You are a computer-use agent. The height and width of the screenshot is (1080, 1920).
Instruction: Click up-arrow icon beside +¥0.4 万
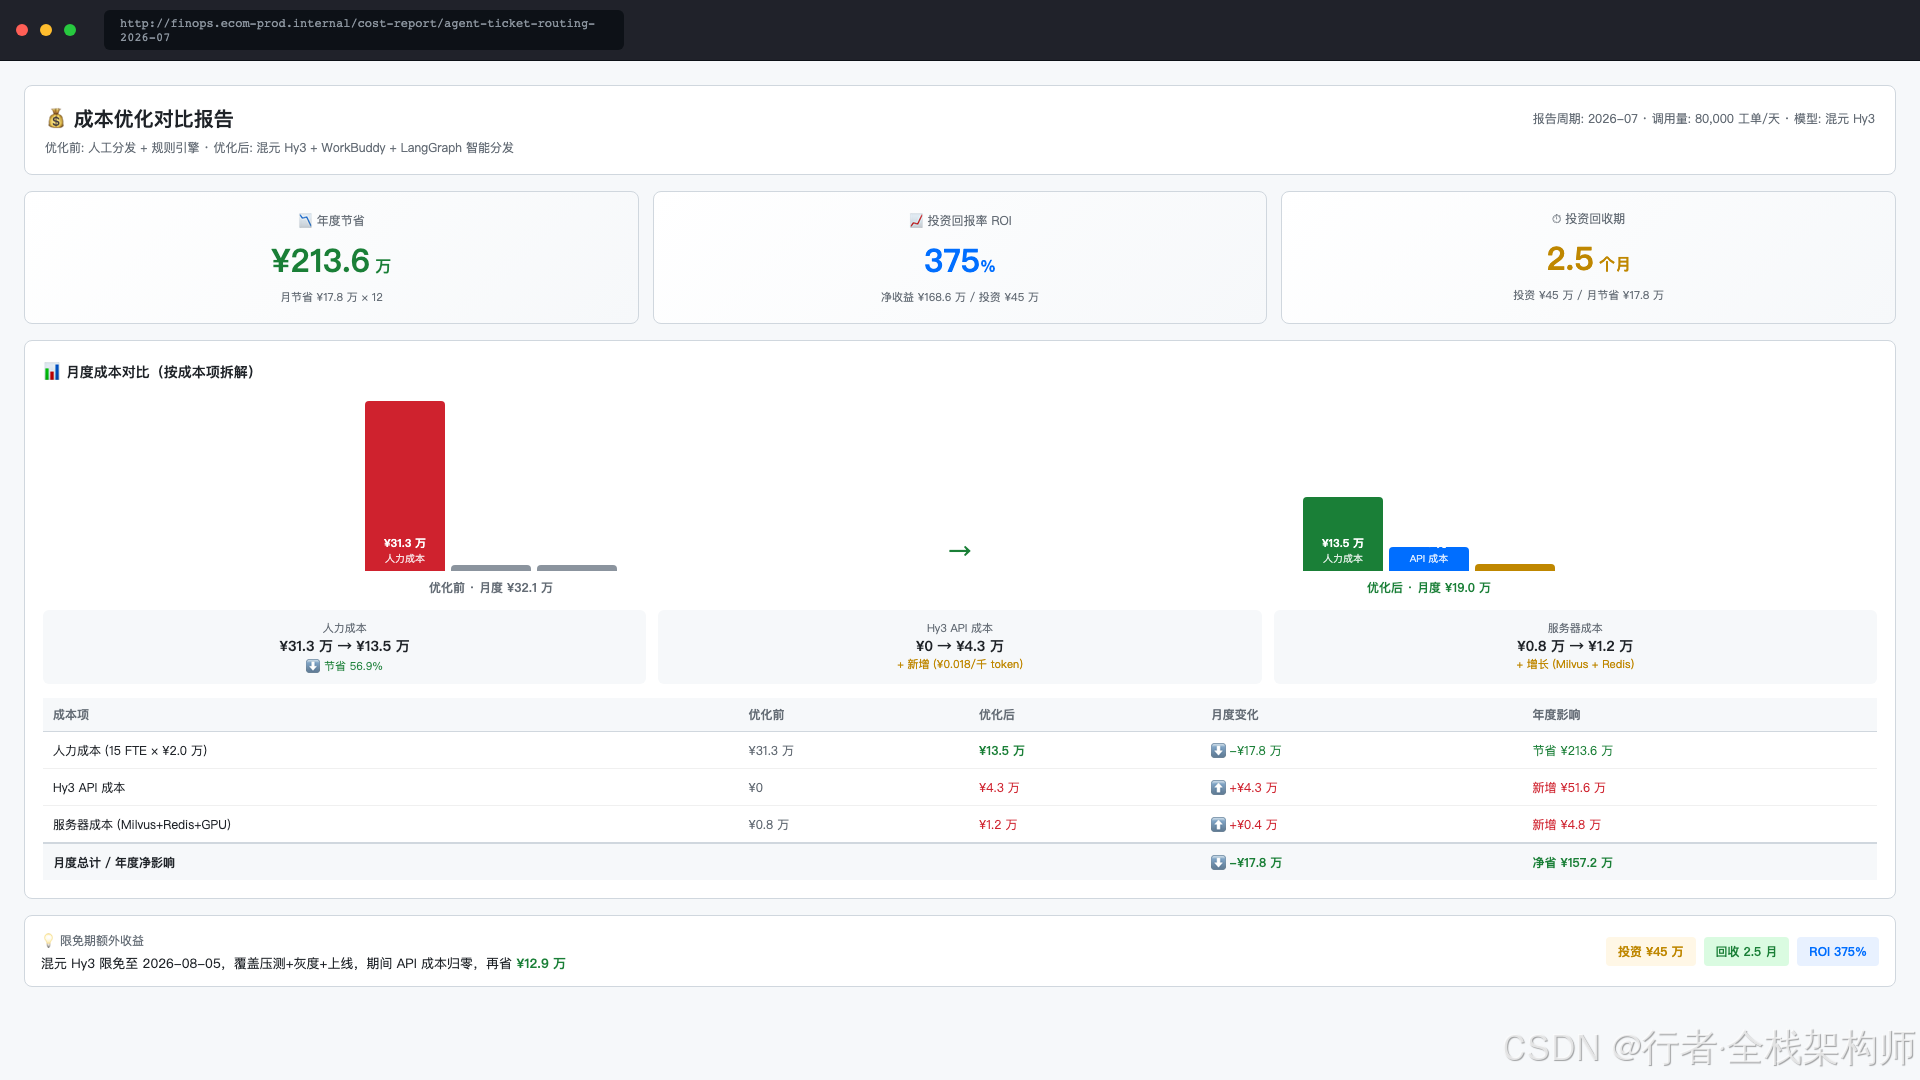1218,825
